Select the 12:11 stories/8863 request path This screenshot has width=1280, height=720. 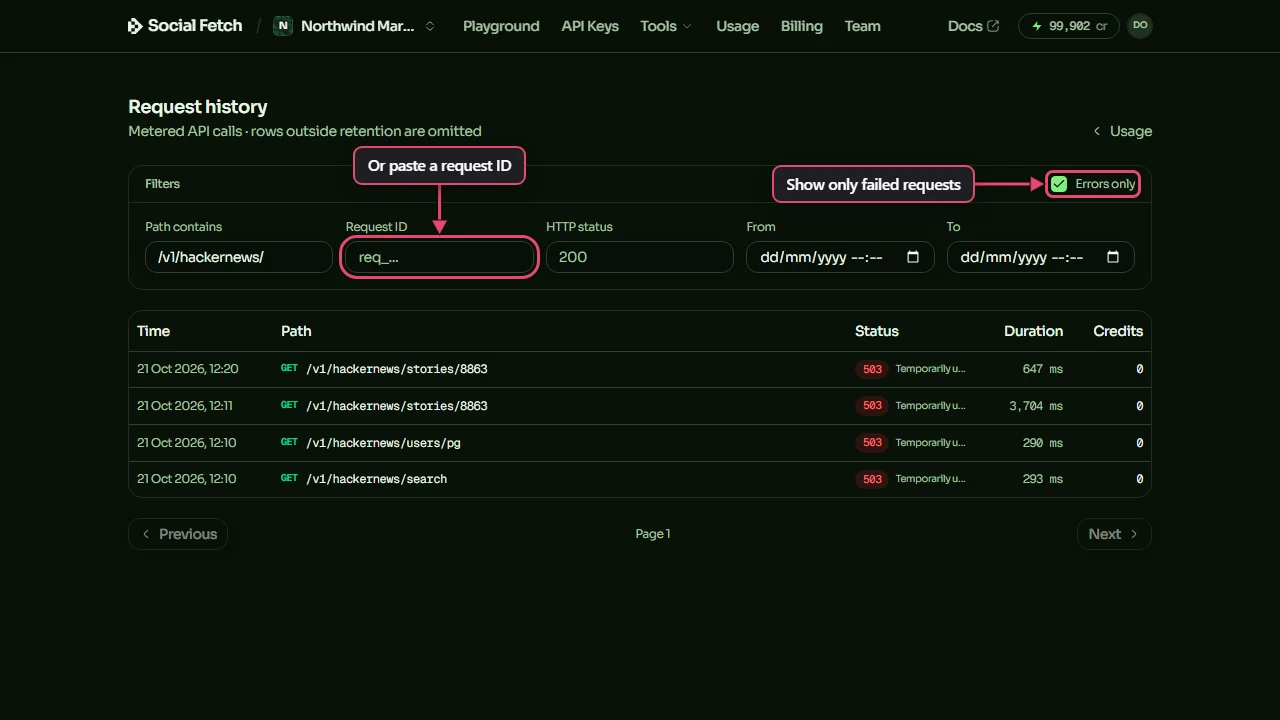tap(397, 406)
